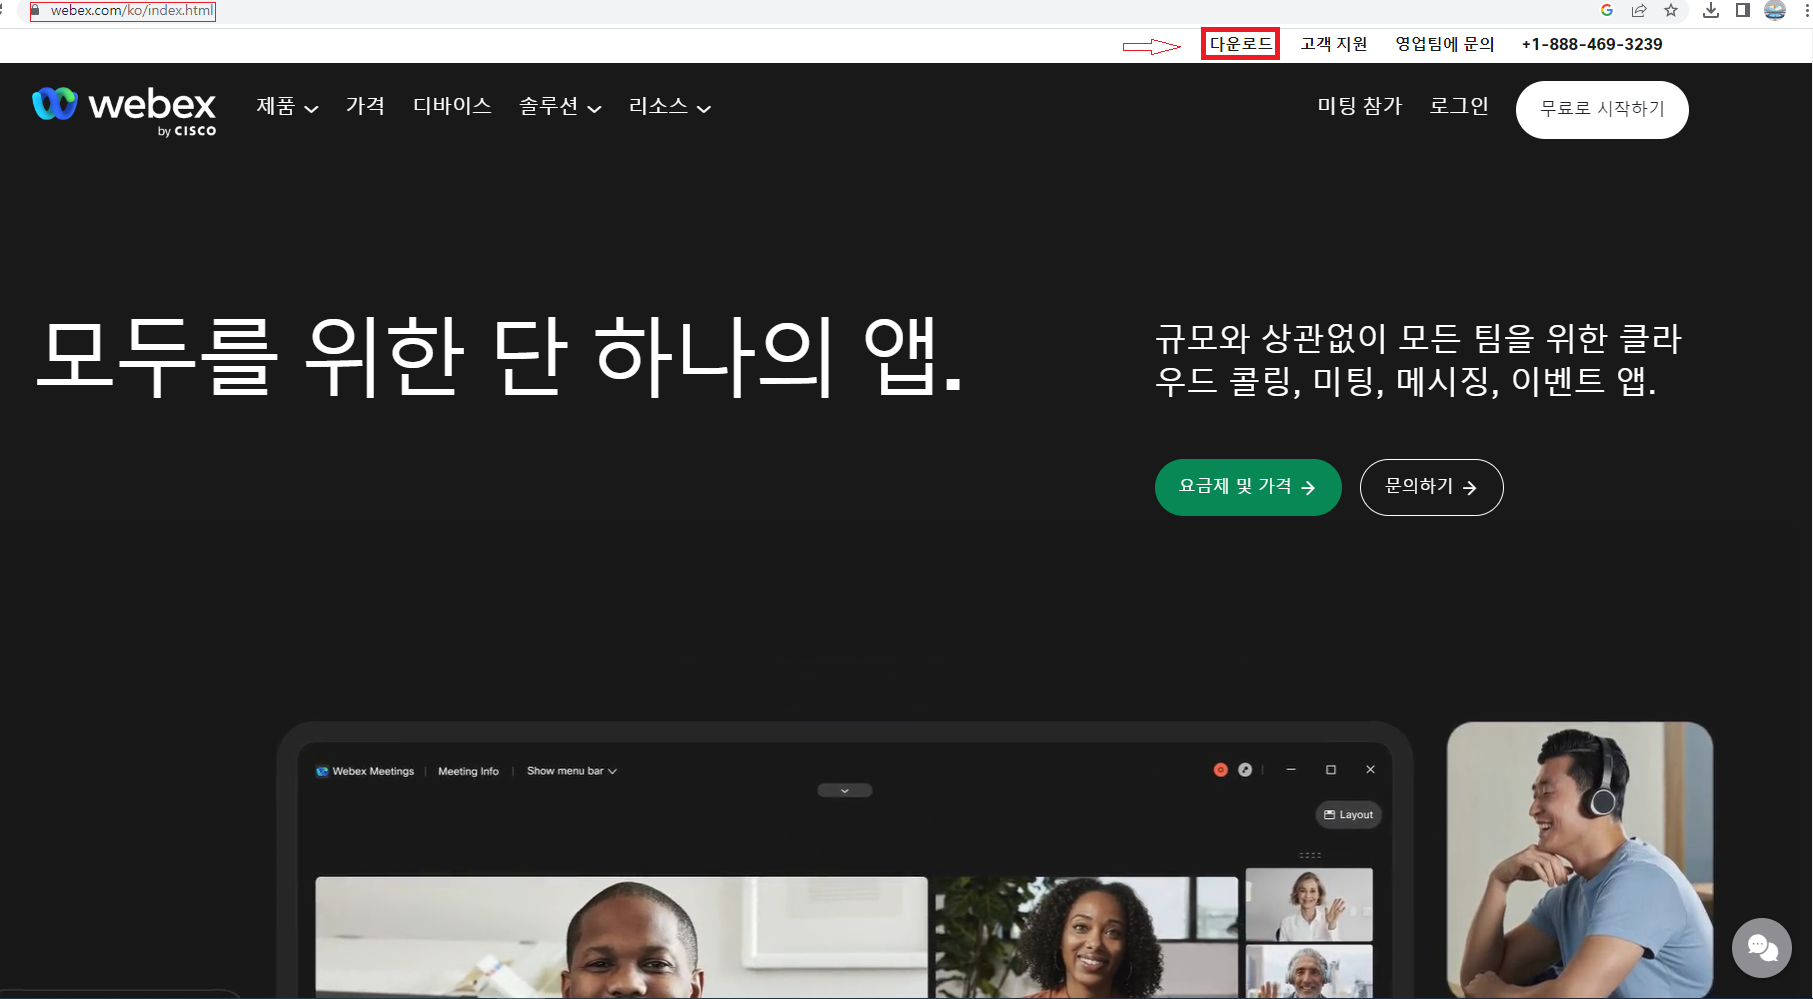Click the 로그인 link
Screen dimensions: 1813x999
tap(1459, 106)
